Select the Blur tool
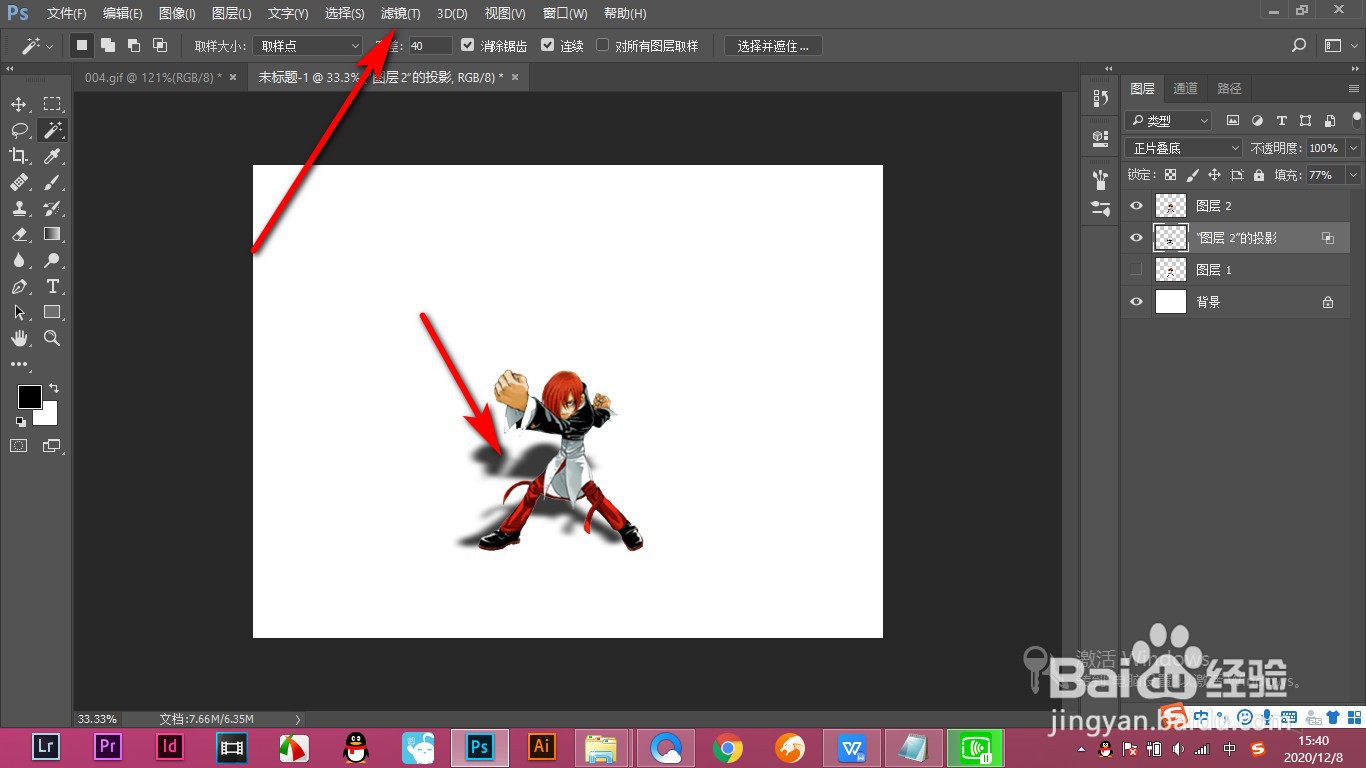1366x768 pixels. pos(19,260)
